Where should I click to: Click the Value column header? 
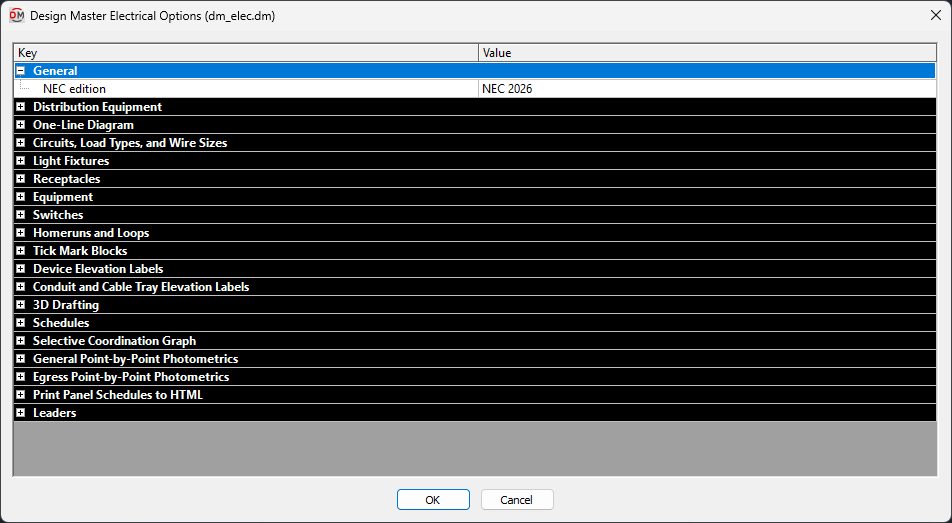point(707,53)
